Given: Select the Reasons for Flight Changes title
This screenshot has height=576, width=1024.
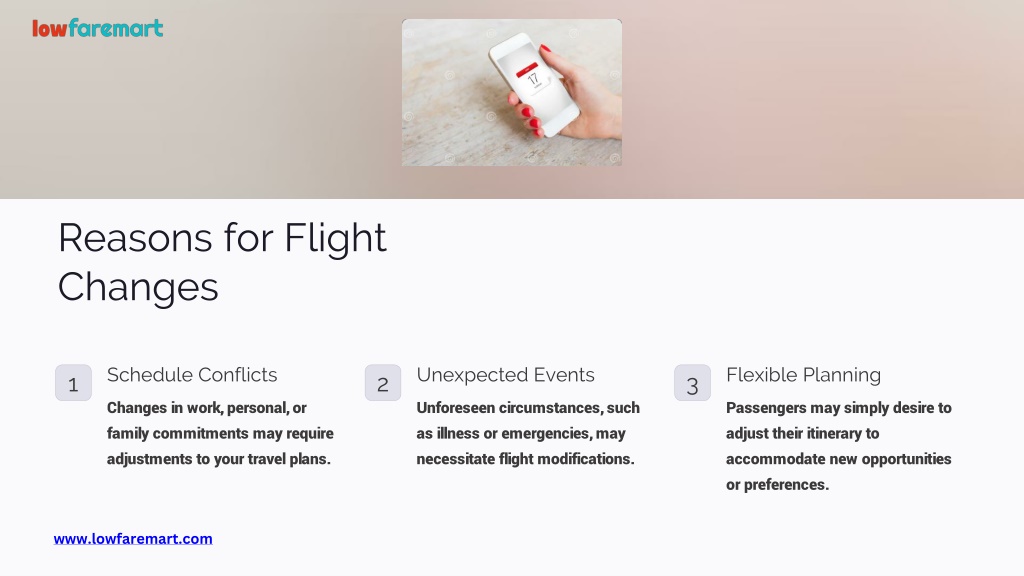Looking at the screenshot, I should point(222,262).
